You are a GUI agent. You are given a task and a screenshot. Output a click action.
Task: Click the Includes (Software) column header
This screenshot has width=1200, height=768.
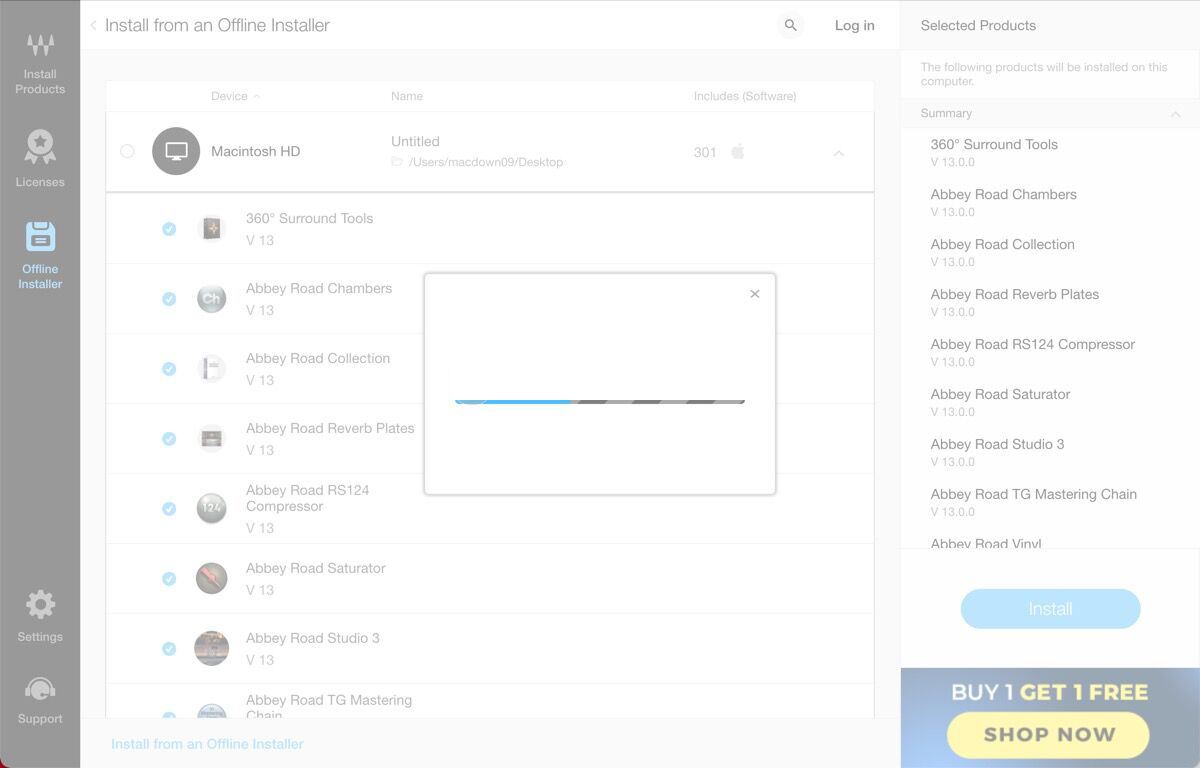745,96
